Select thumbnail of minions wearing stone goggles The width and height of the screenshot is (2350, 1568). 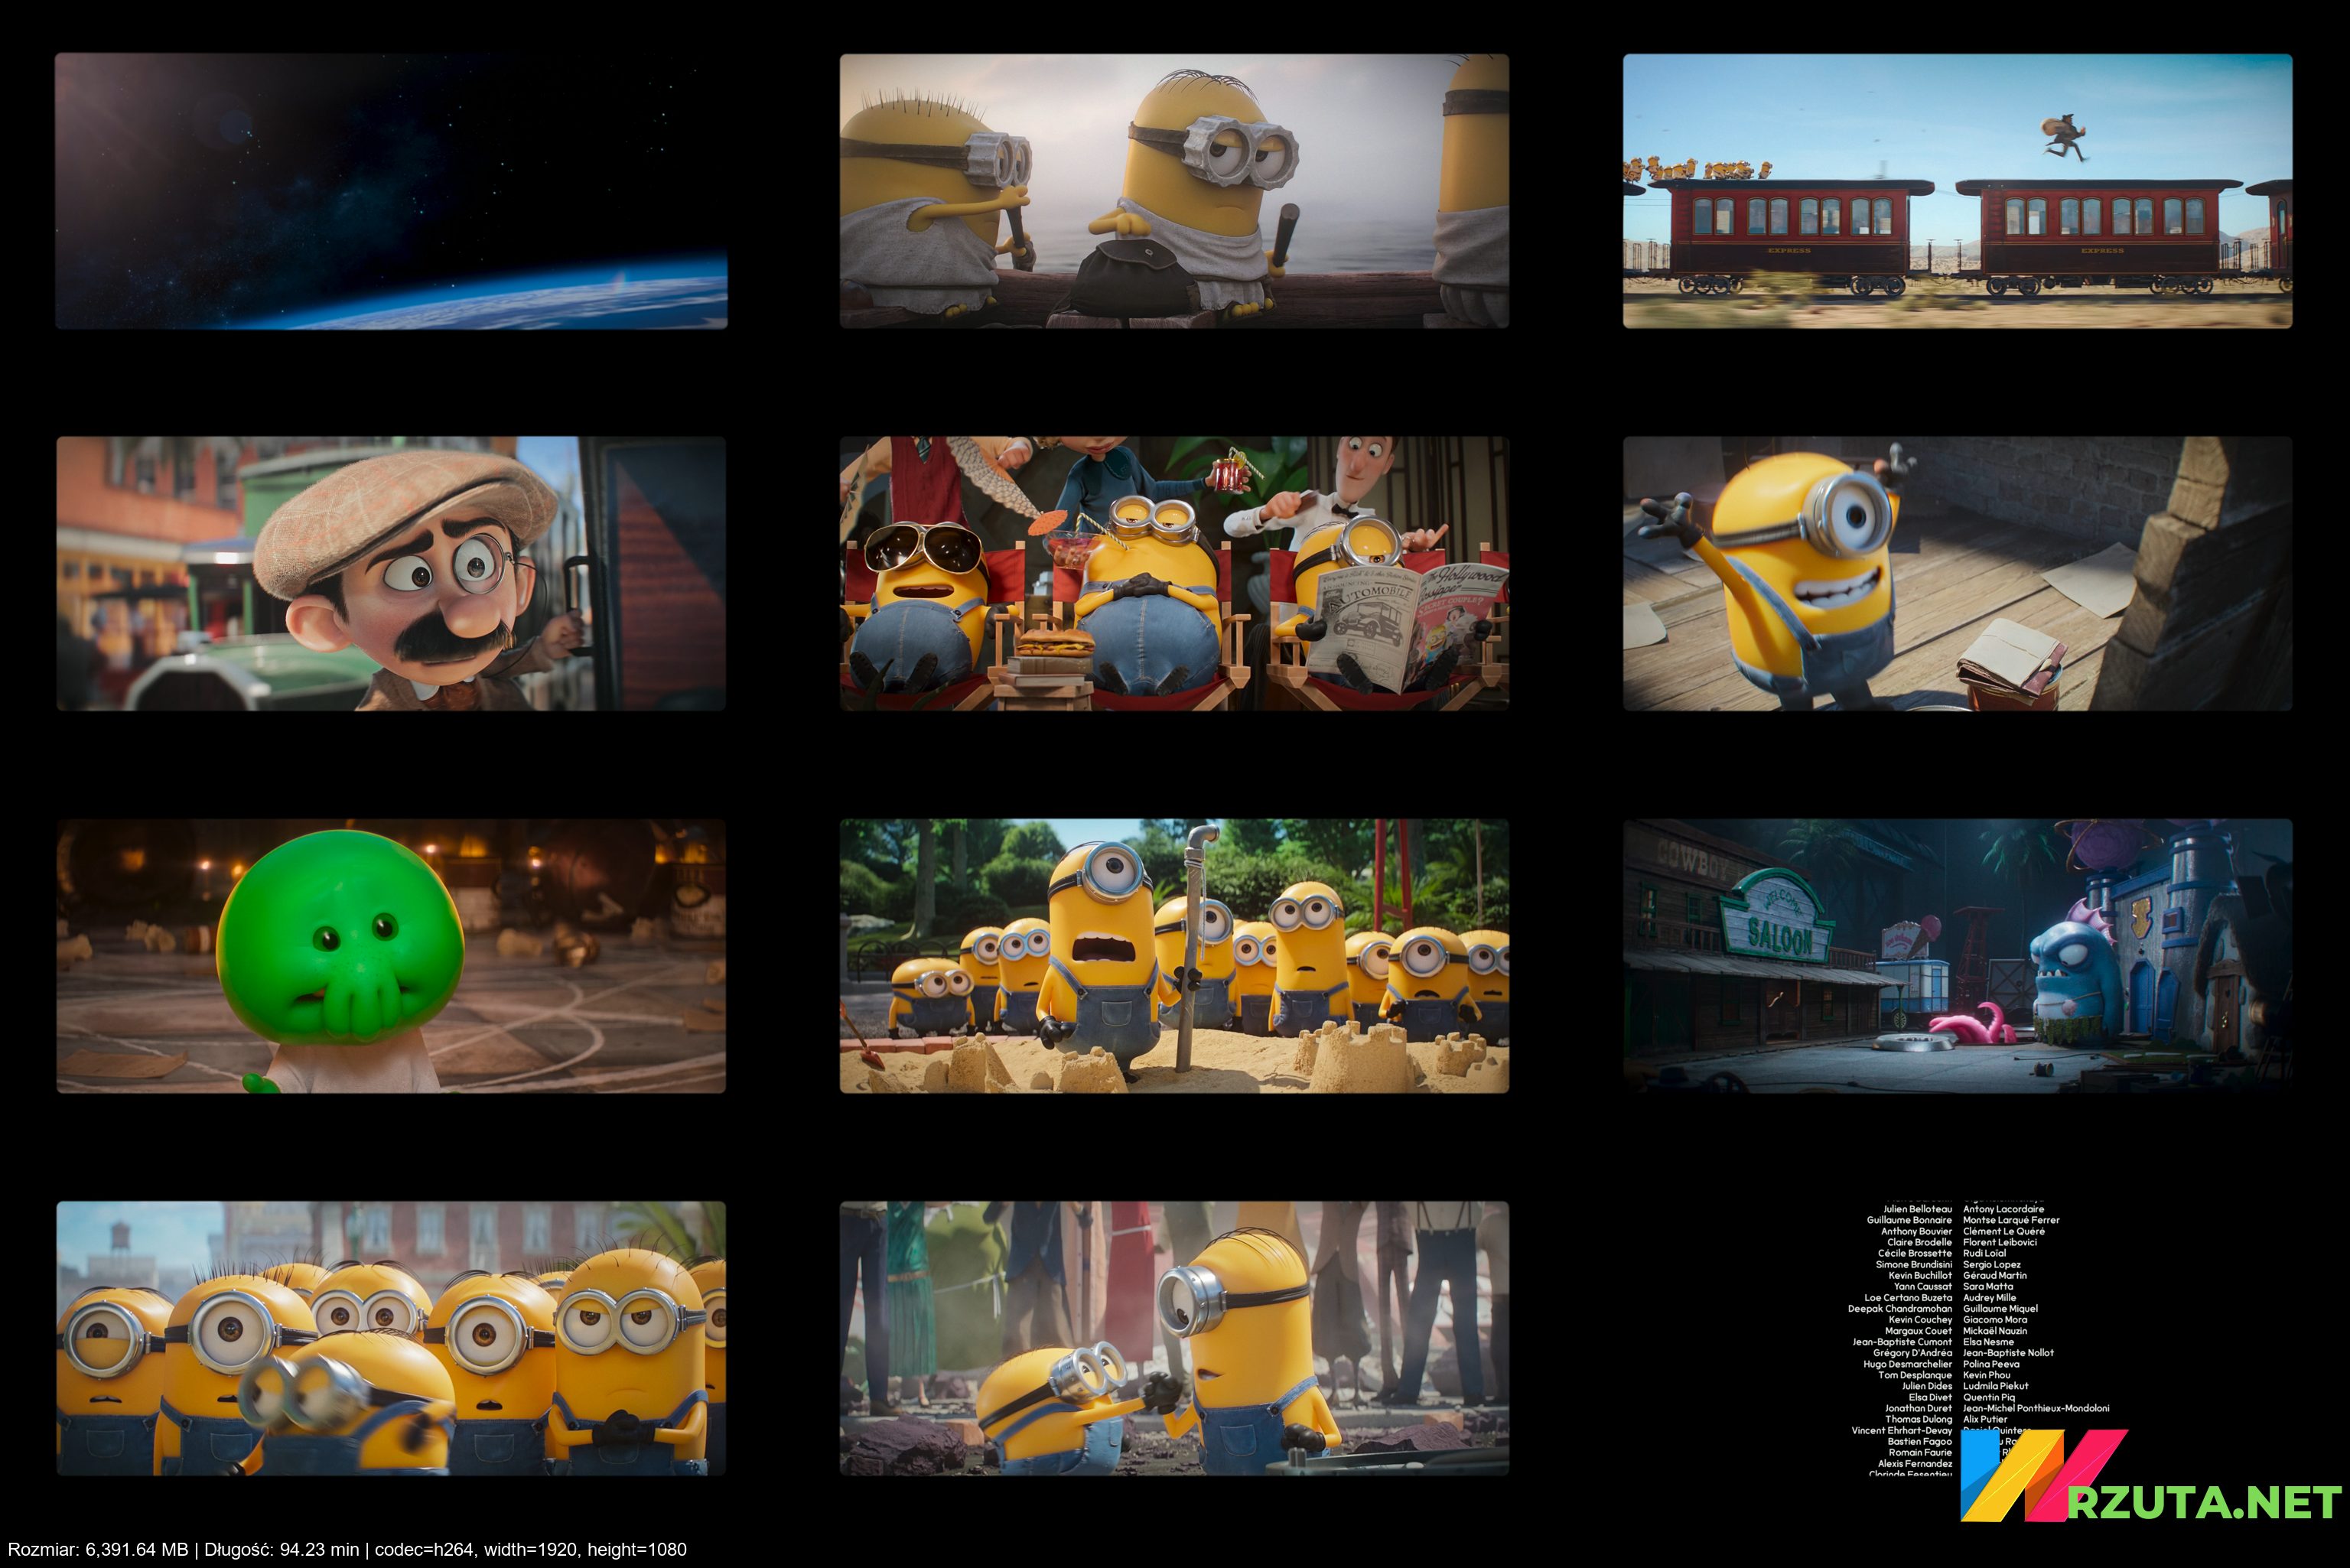click(x=1174, y=191)
